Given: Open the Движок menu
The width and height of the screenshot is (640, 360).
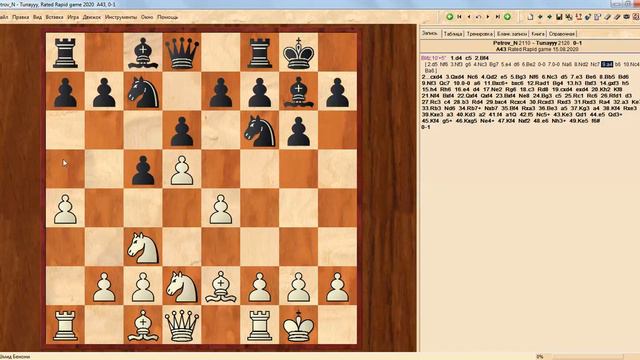Looking at the screenshot, I should 91,17.
